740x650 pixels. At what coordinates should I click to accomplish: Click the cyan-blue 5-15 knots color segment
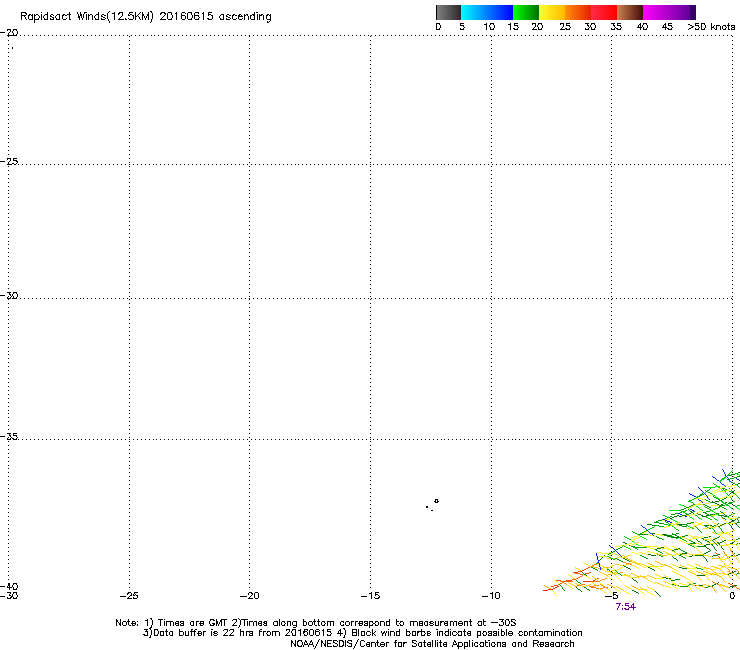(487, 12)
